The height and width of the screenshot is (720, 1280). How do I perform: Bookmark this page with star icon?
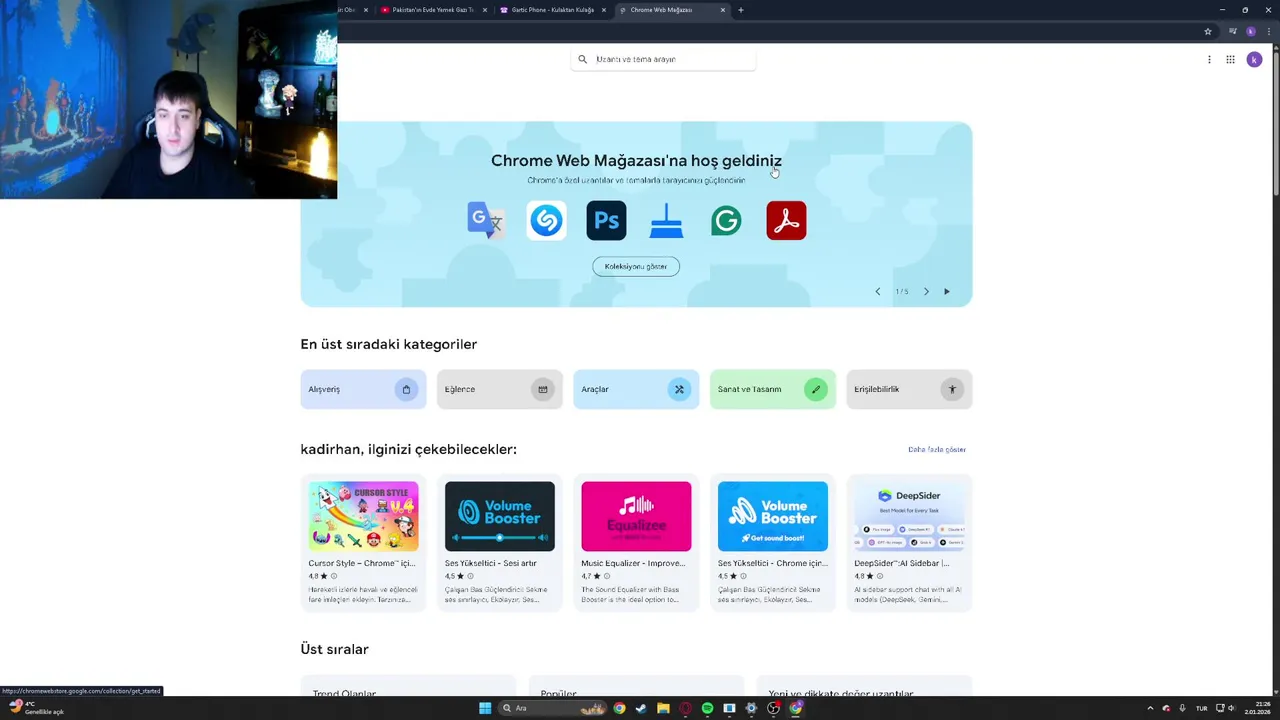pos(1208,31)
